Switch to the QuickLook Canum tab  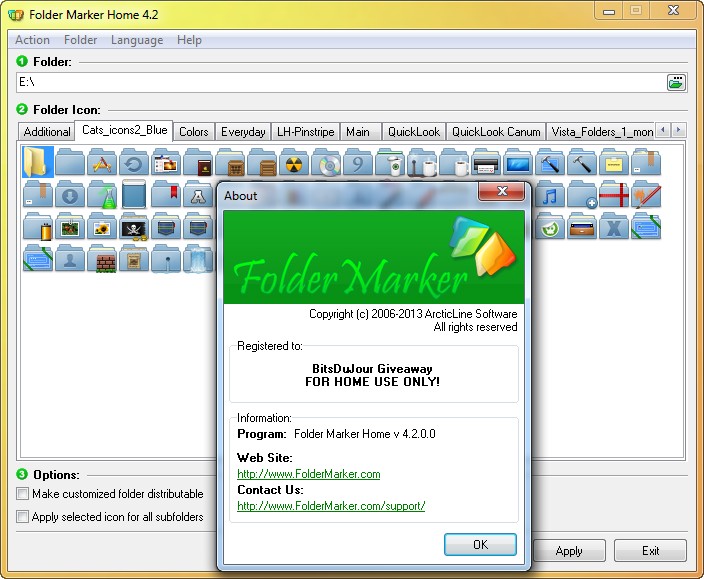(496, 132)
